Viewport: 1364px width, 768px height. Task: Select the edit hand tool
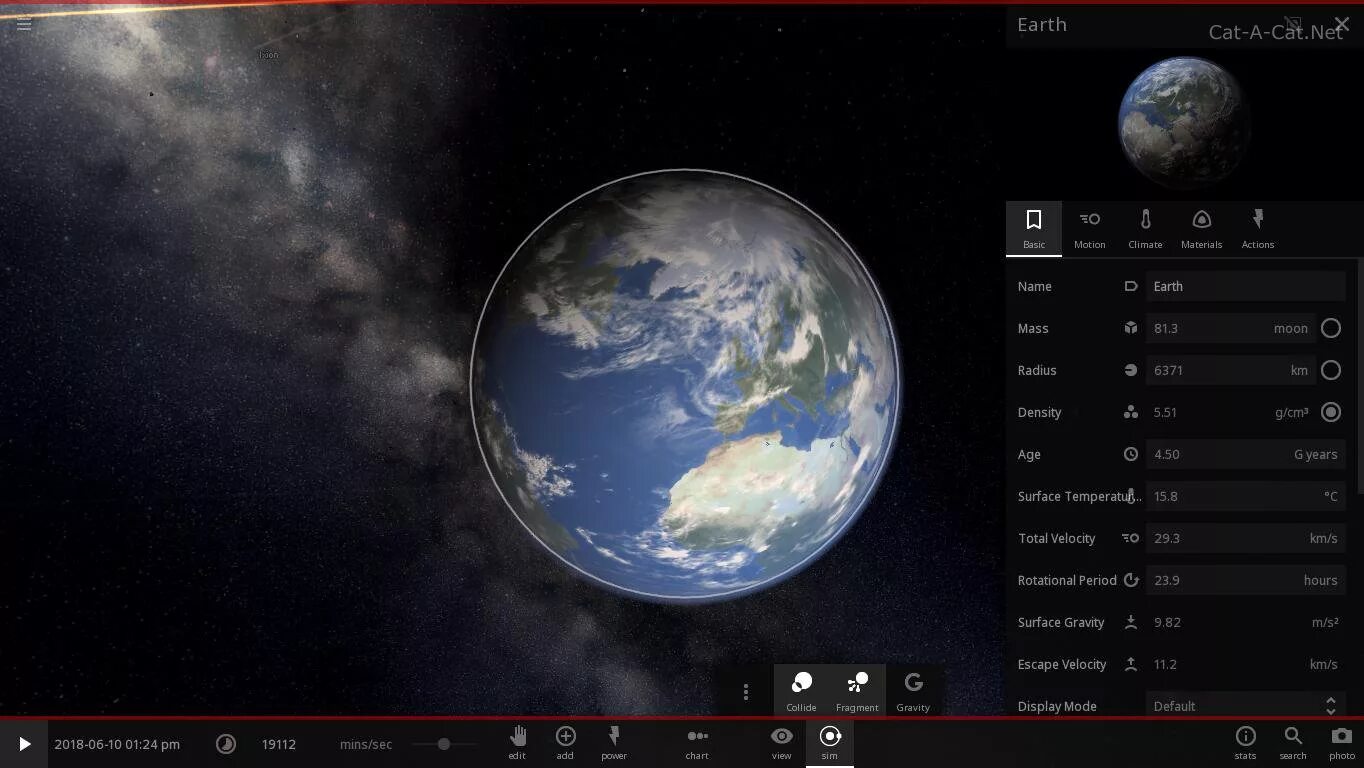click(x=517, y=742)
